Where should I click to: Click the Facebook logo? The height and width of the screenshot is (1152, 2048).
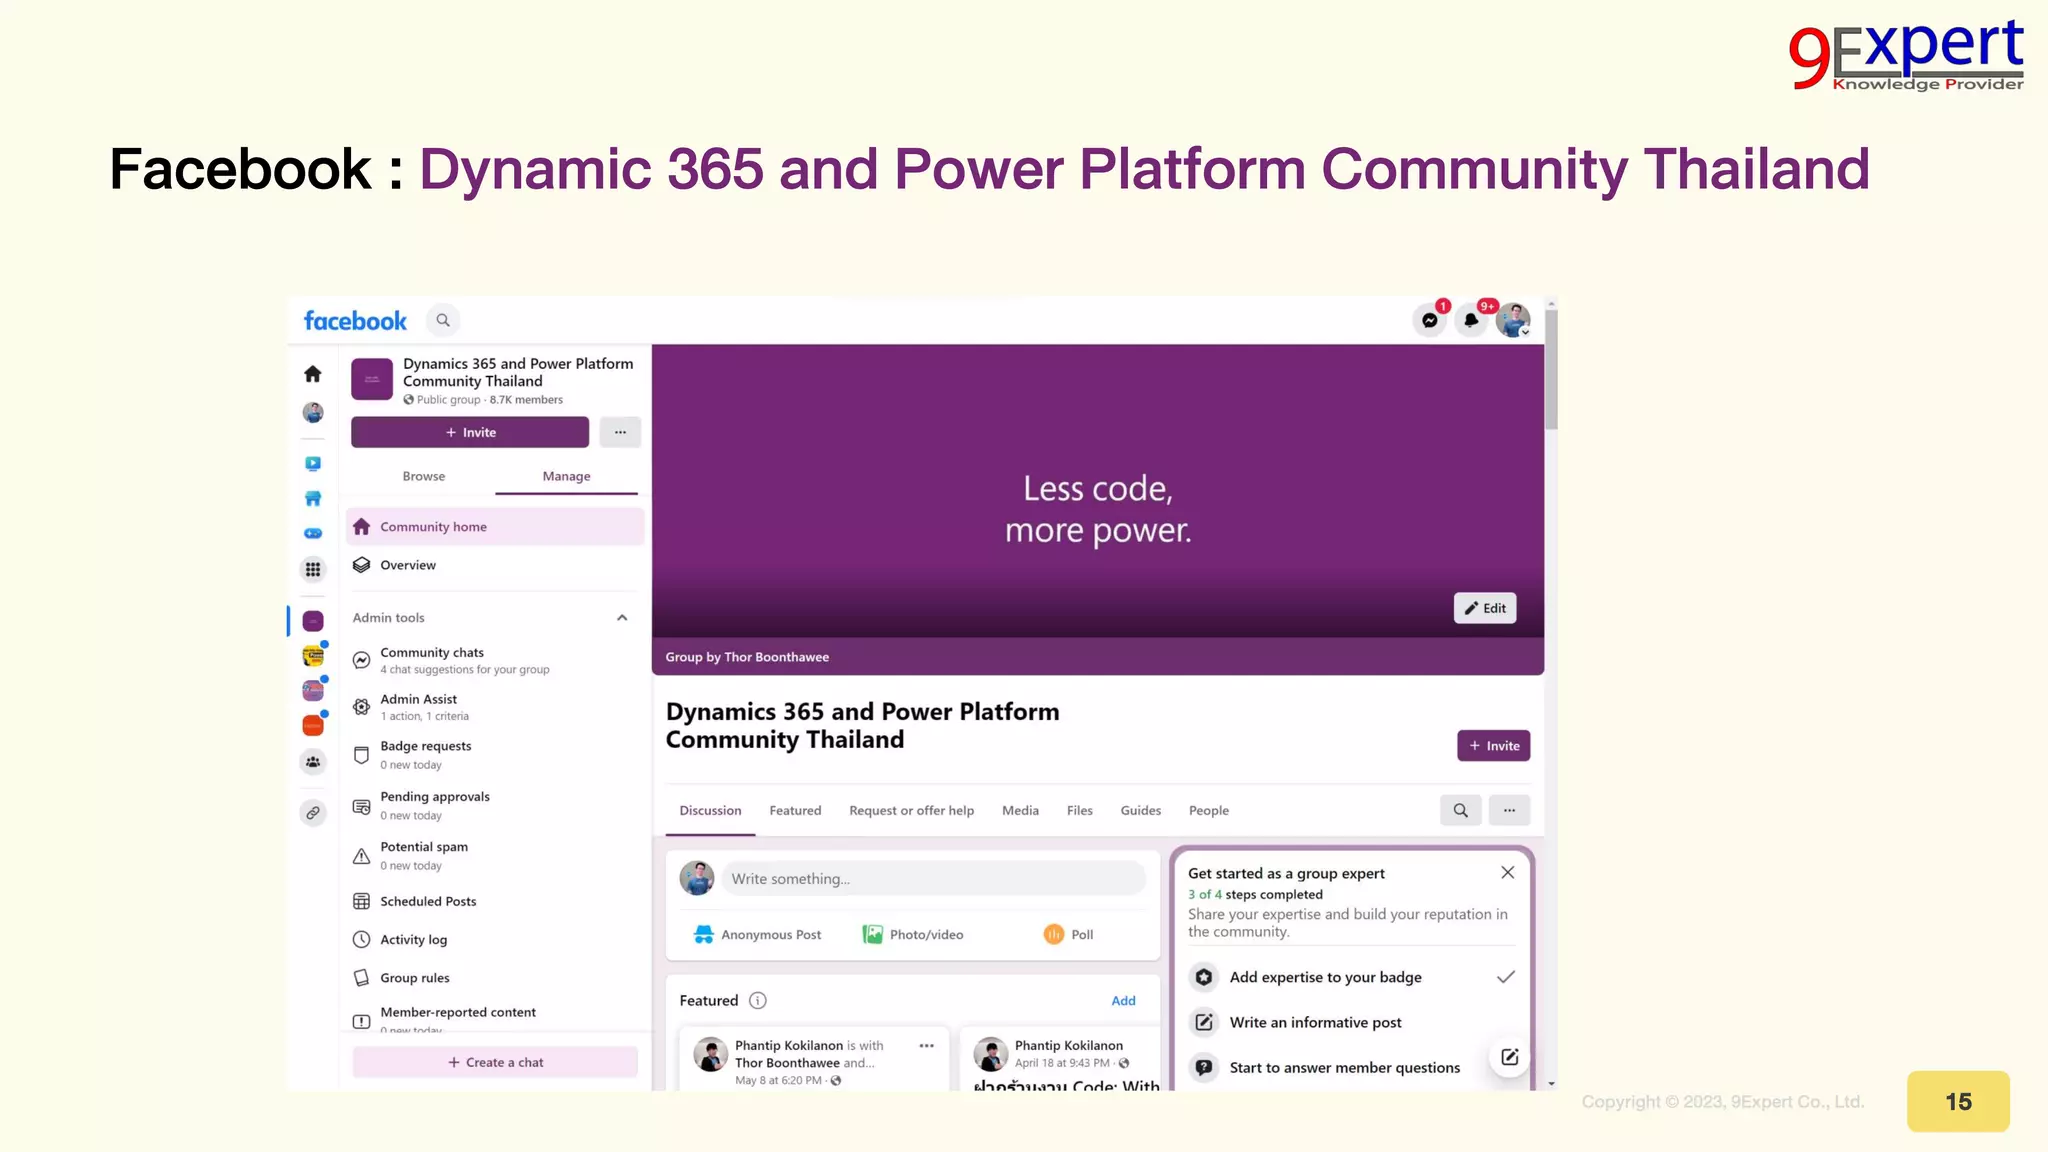point(355,321)
